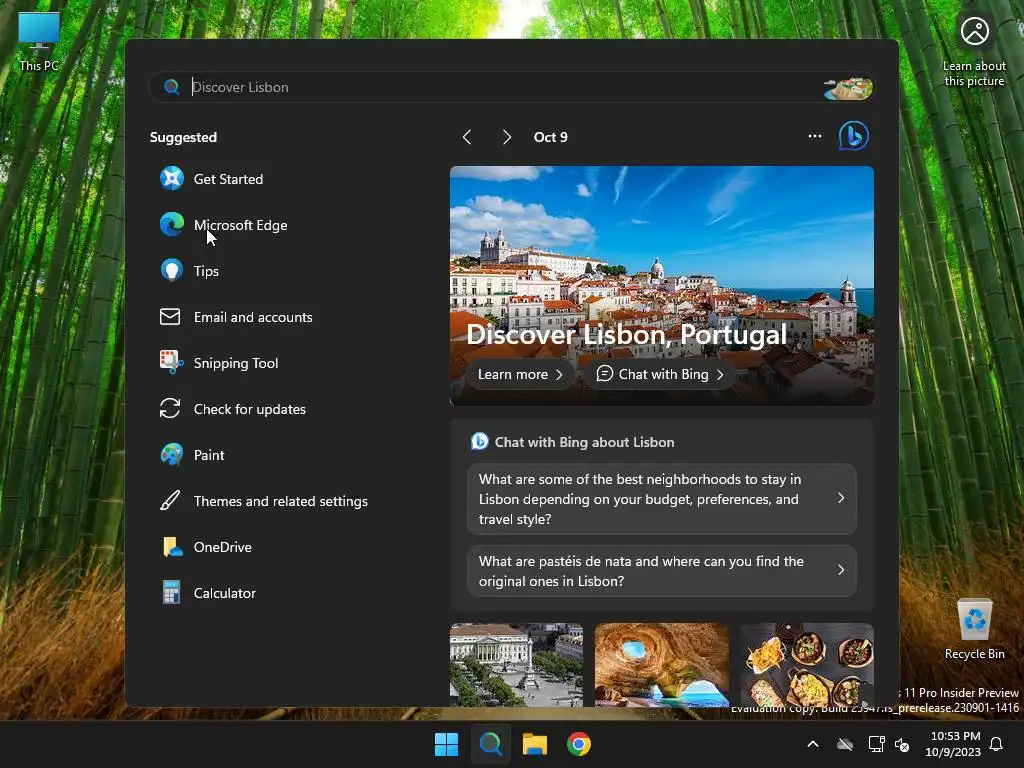This screenshot has width=1024, height=768.
Task: Click the search highlight image in search box
Action: coord(848,88)
